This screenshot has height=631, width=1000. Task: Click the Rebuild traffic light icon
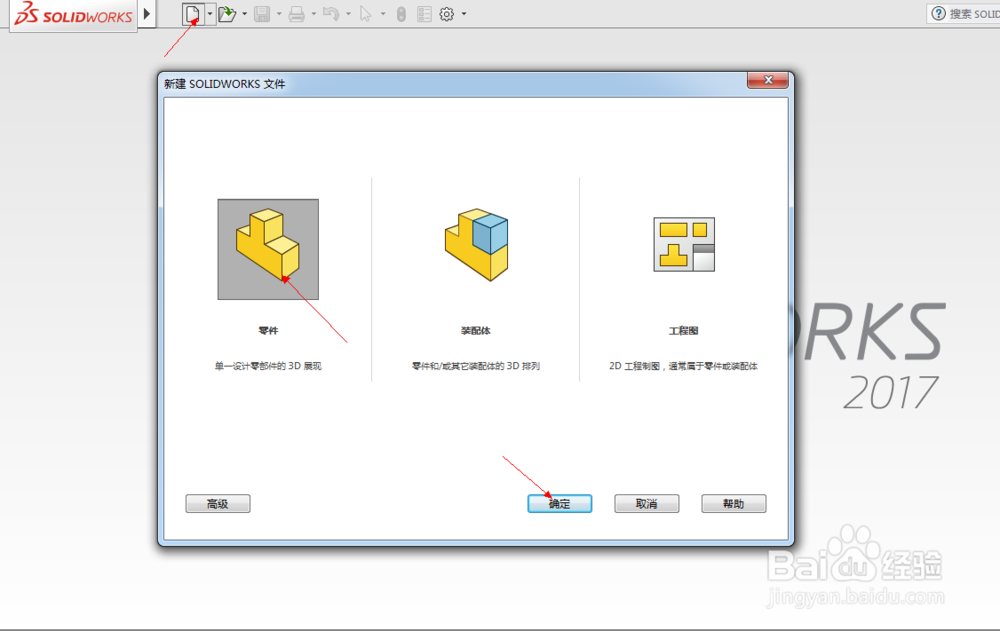click(x=401, y=13)
